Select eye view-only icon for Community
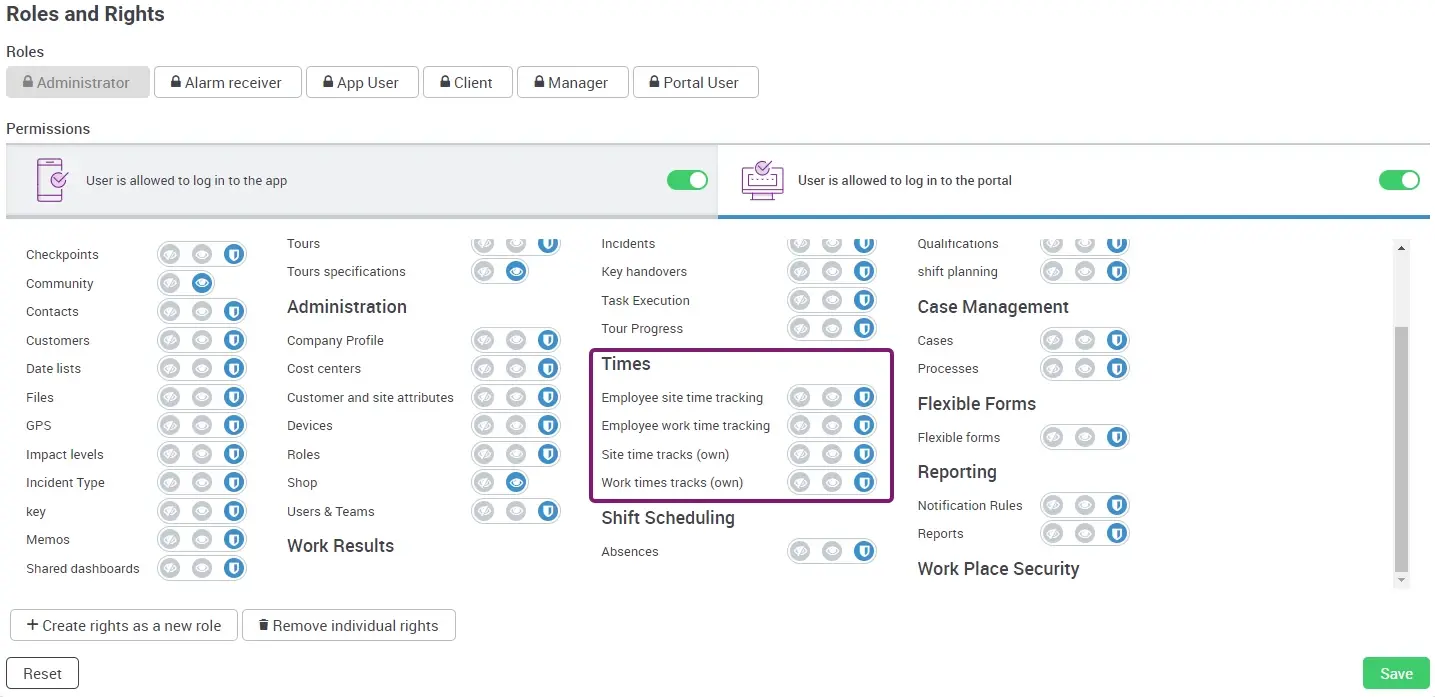The height and width of the screenshot is (697, 1435). coord(202,283)
